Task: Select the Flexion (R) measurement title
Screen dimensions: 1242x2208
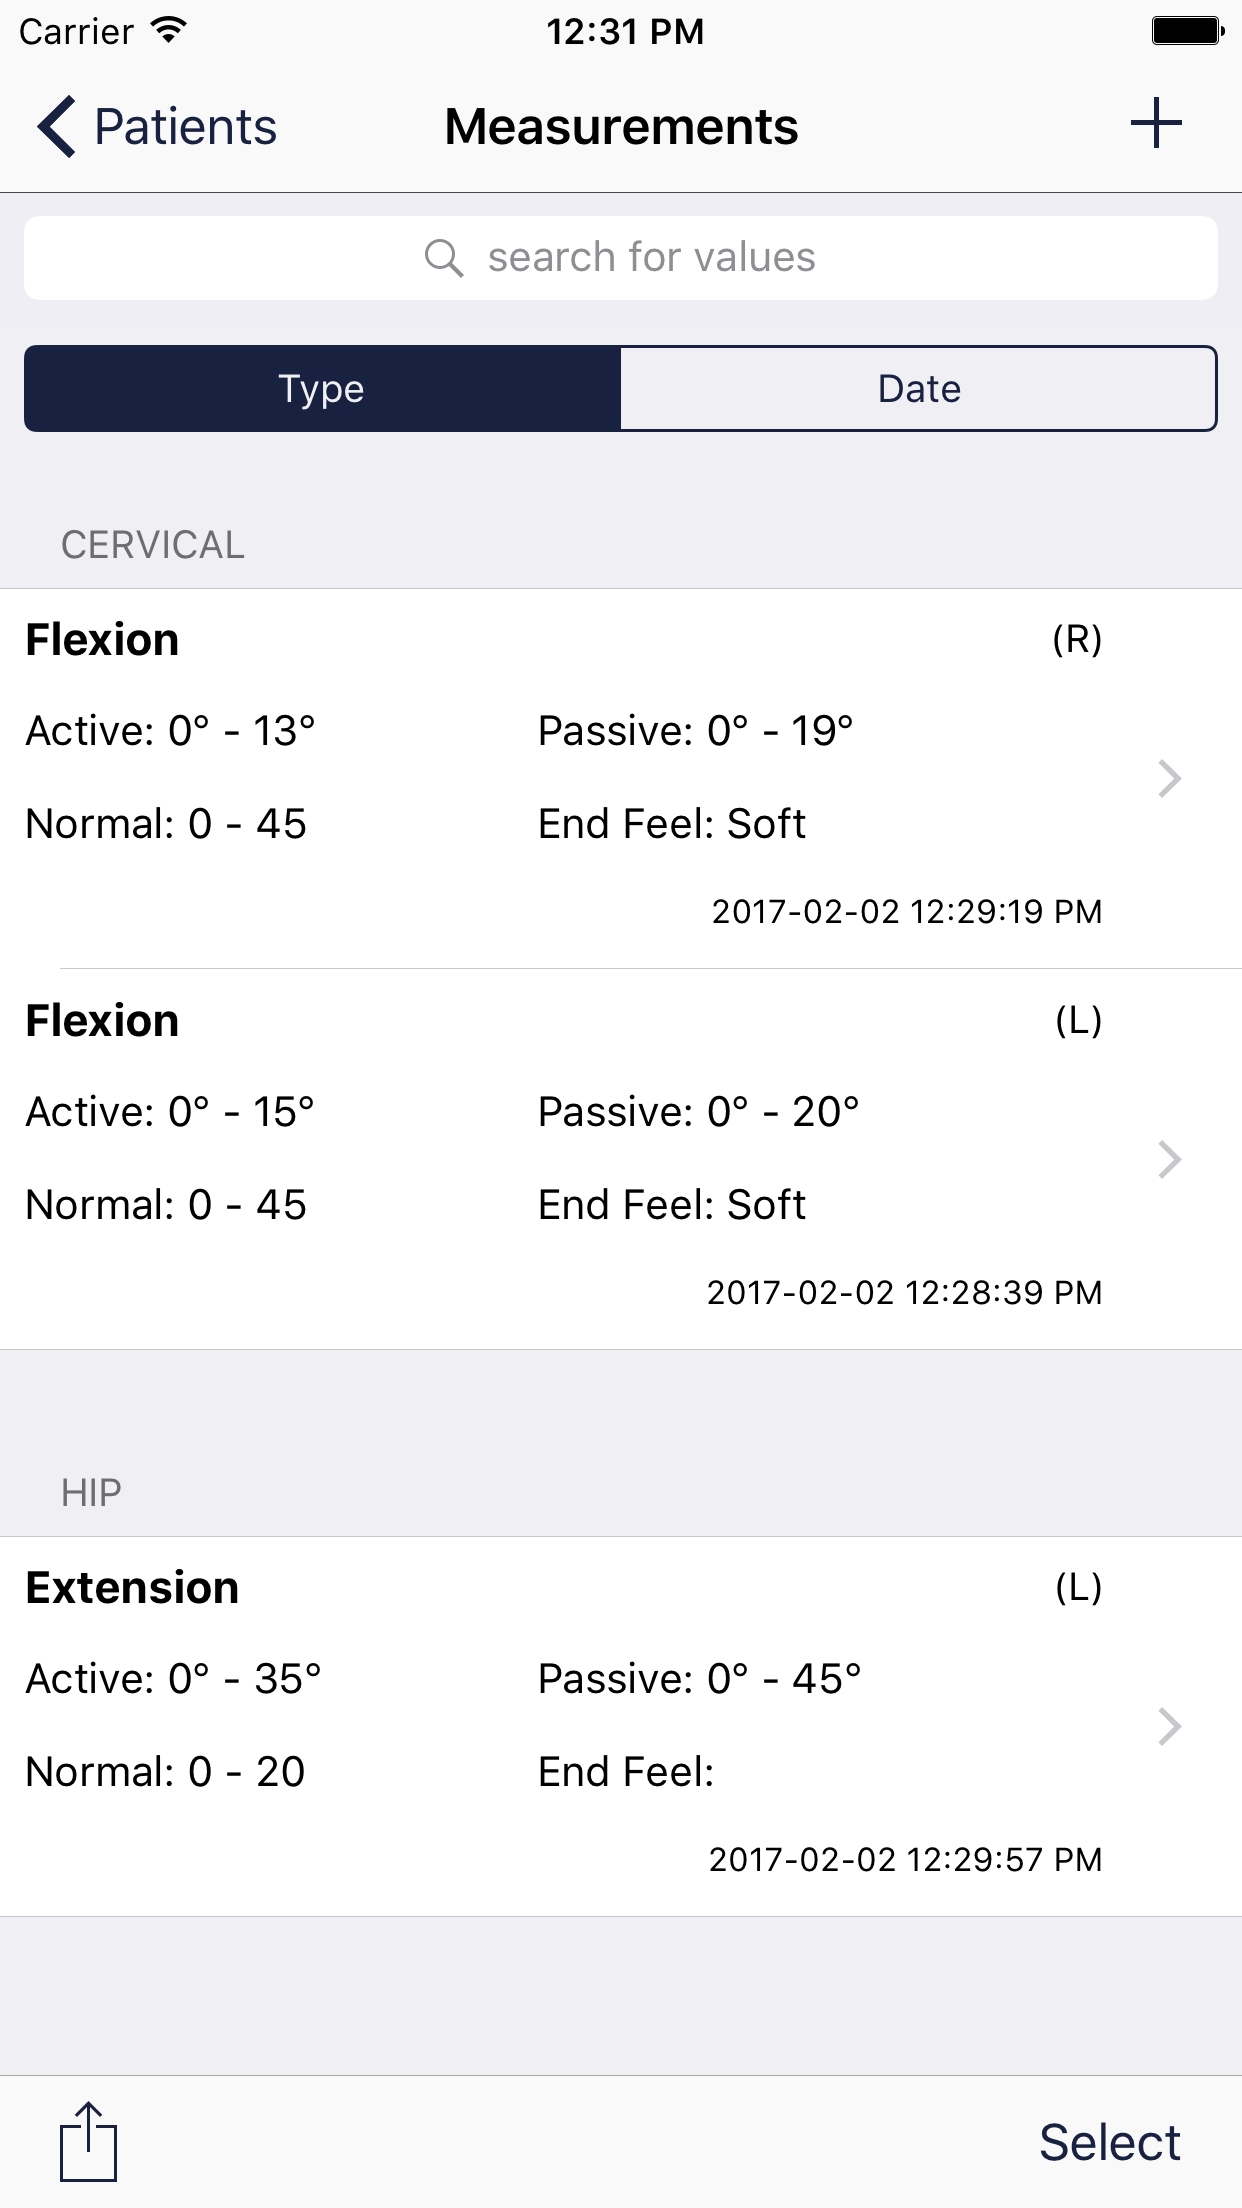Action: tap(102, 640)
